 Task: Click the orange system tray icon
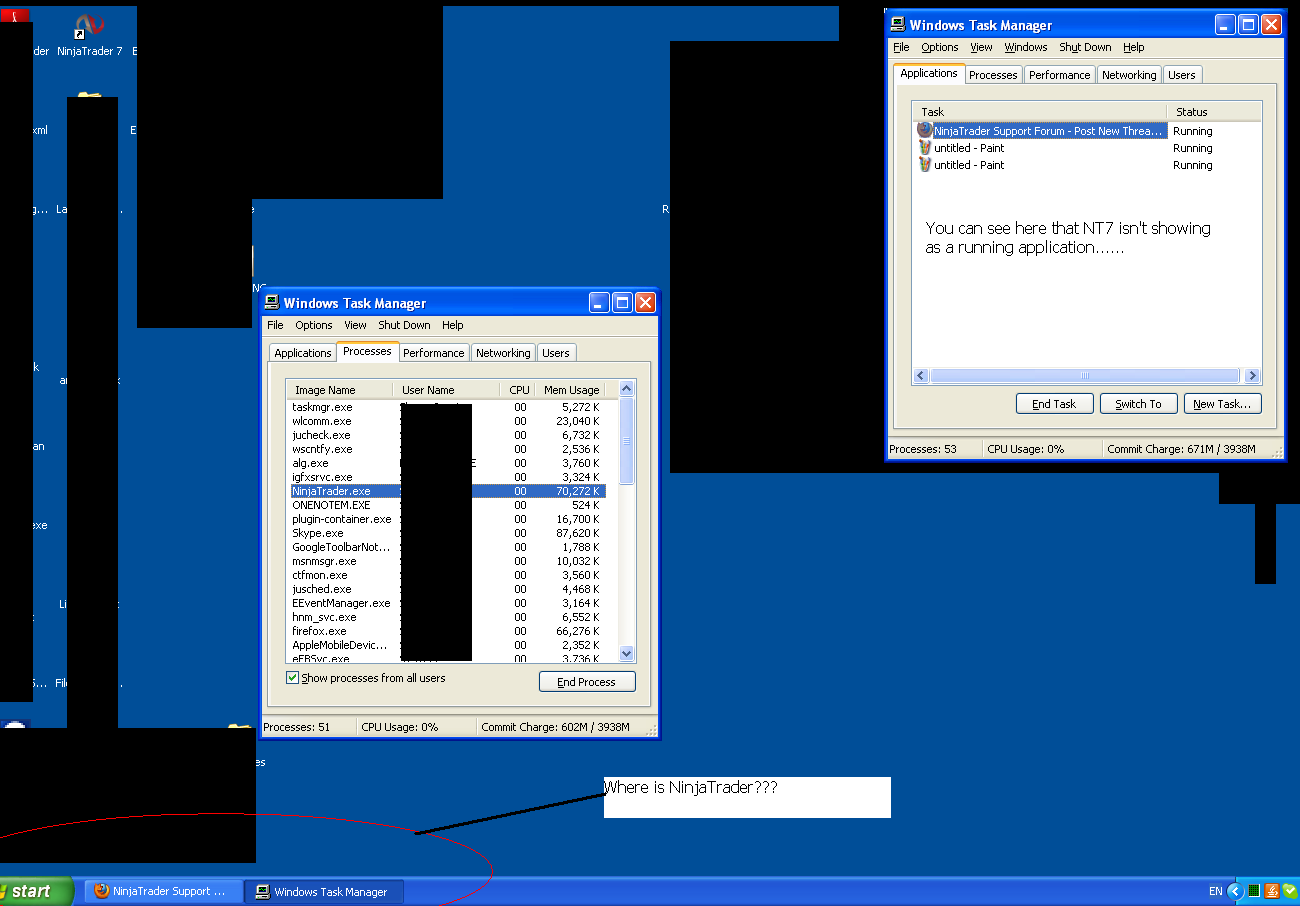(1272, 891)
